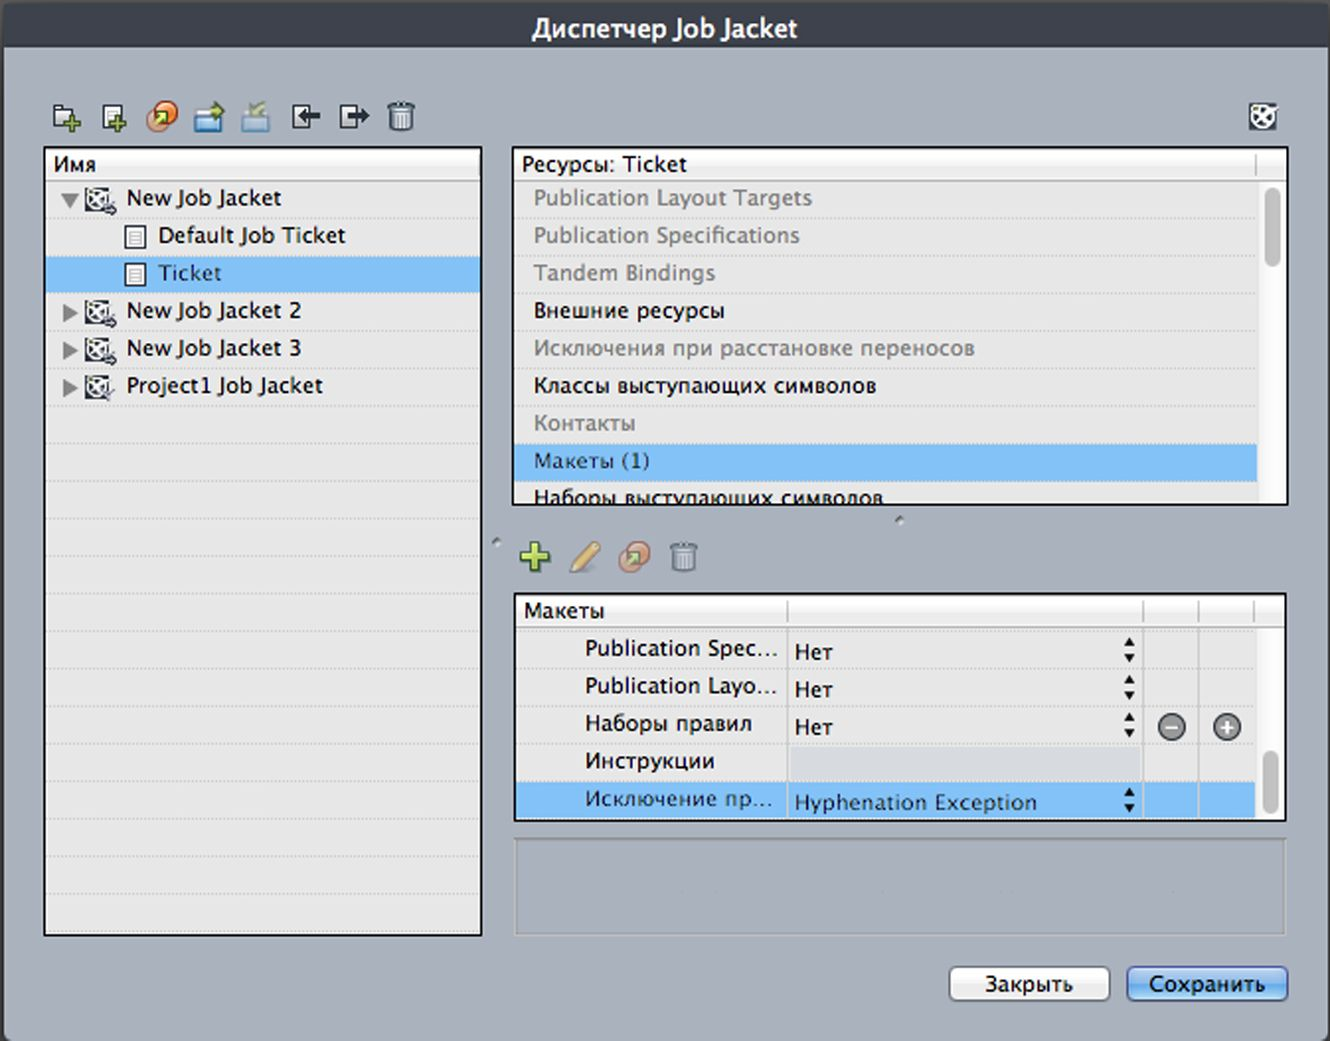Expand the New Job Jacket 2 node
Viewport: 1330px width, 1041px height.
pos(70,312)
